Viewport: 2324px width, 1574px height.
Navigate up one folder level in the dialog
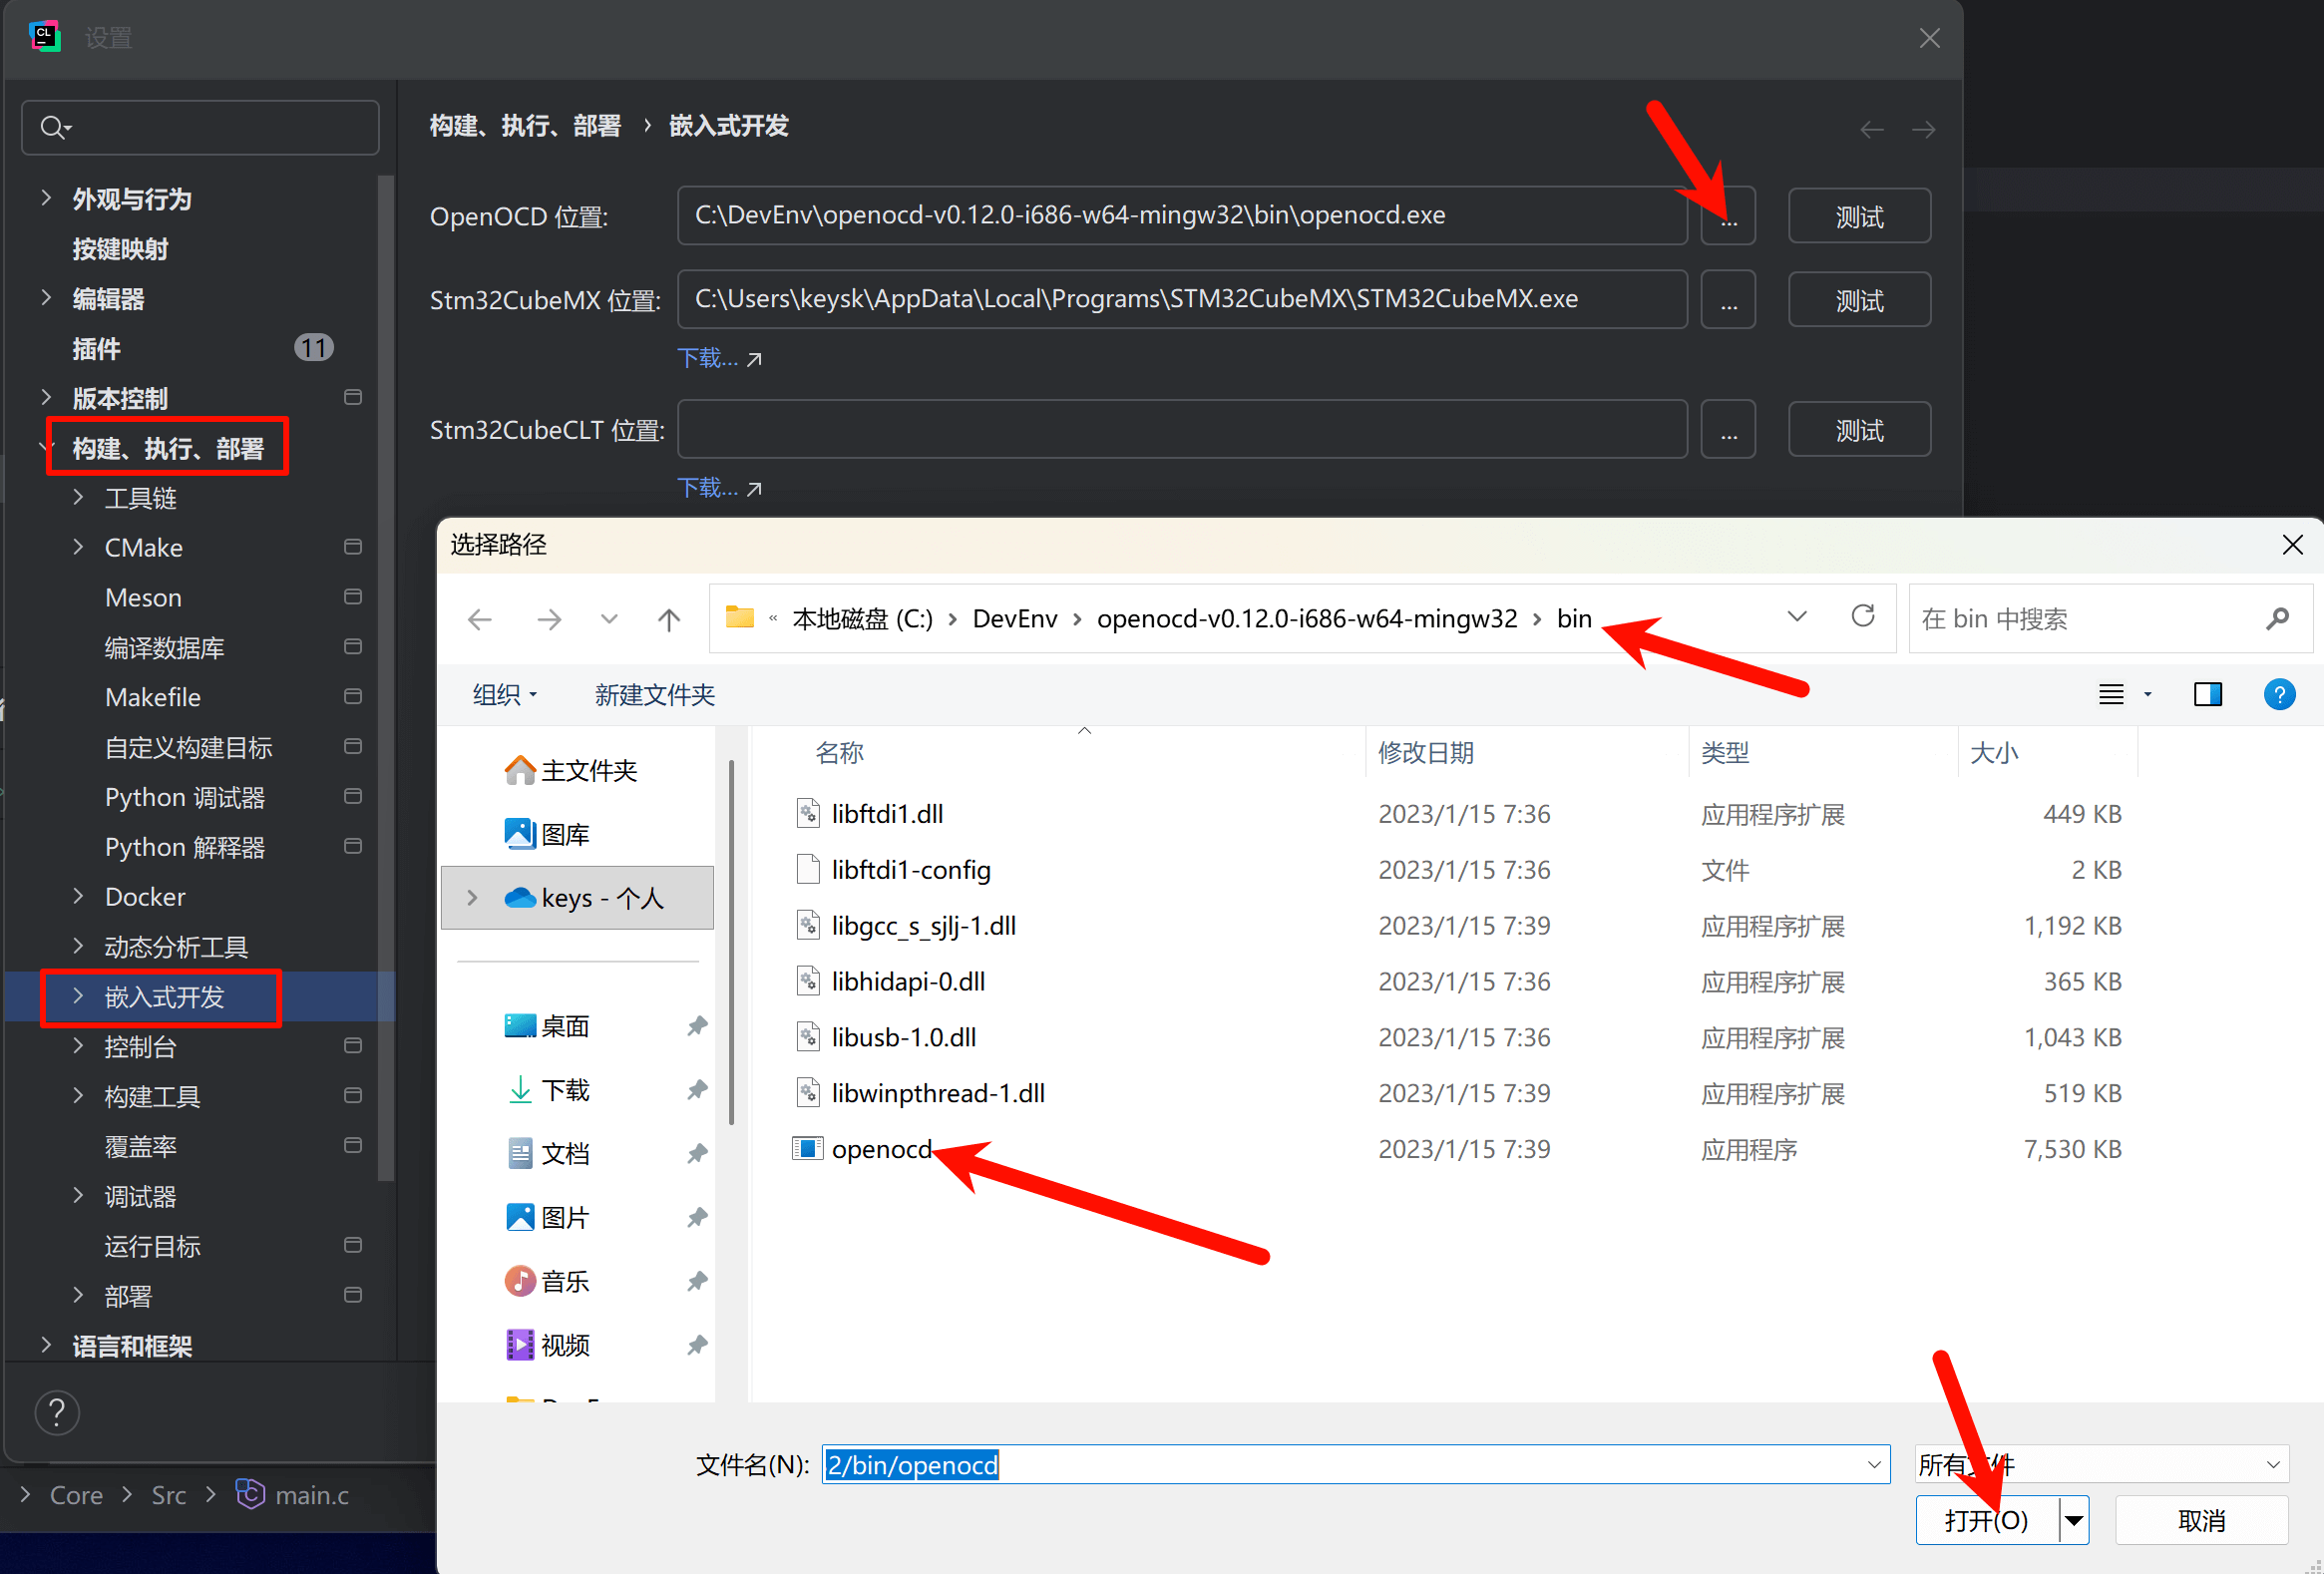click(668, 618)
